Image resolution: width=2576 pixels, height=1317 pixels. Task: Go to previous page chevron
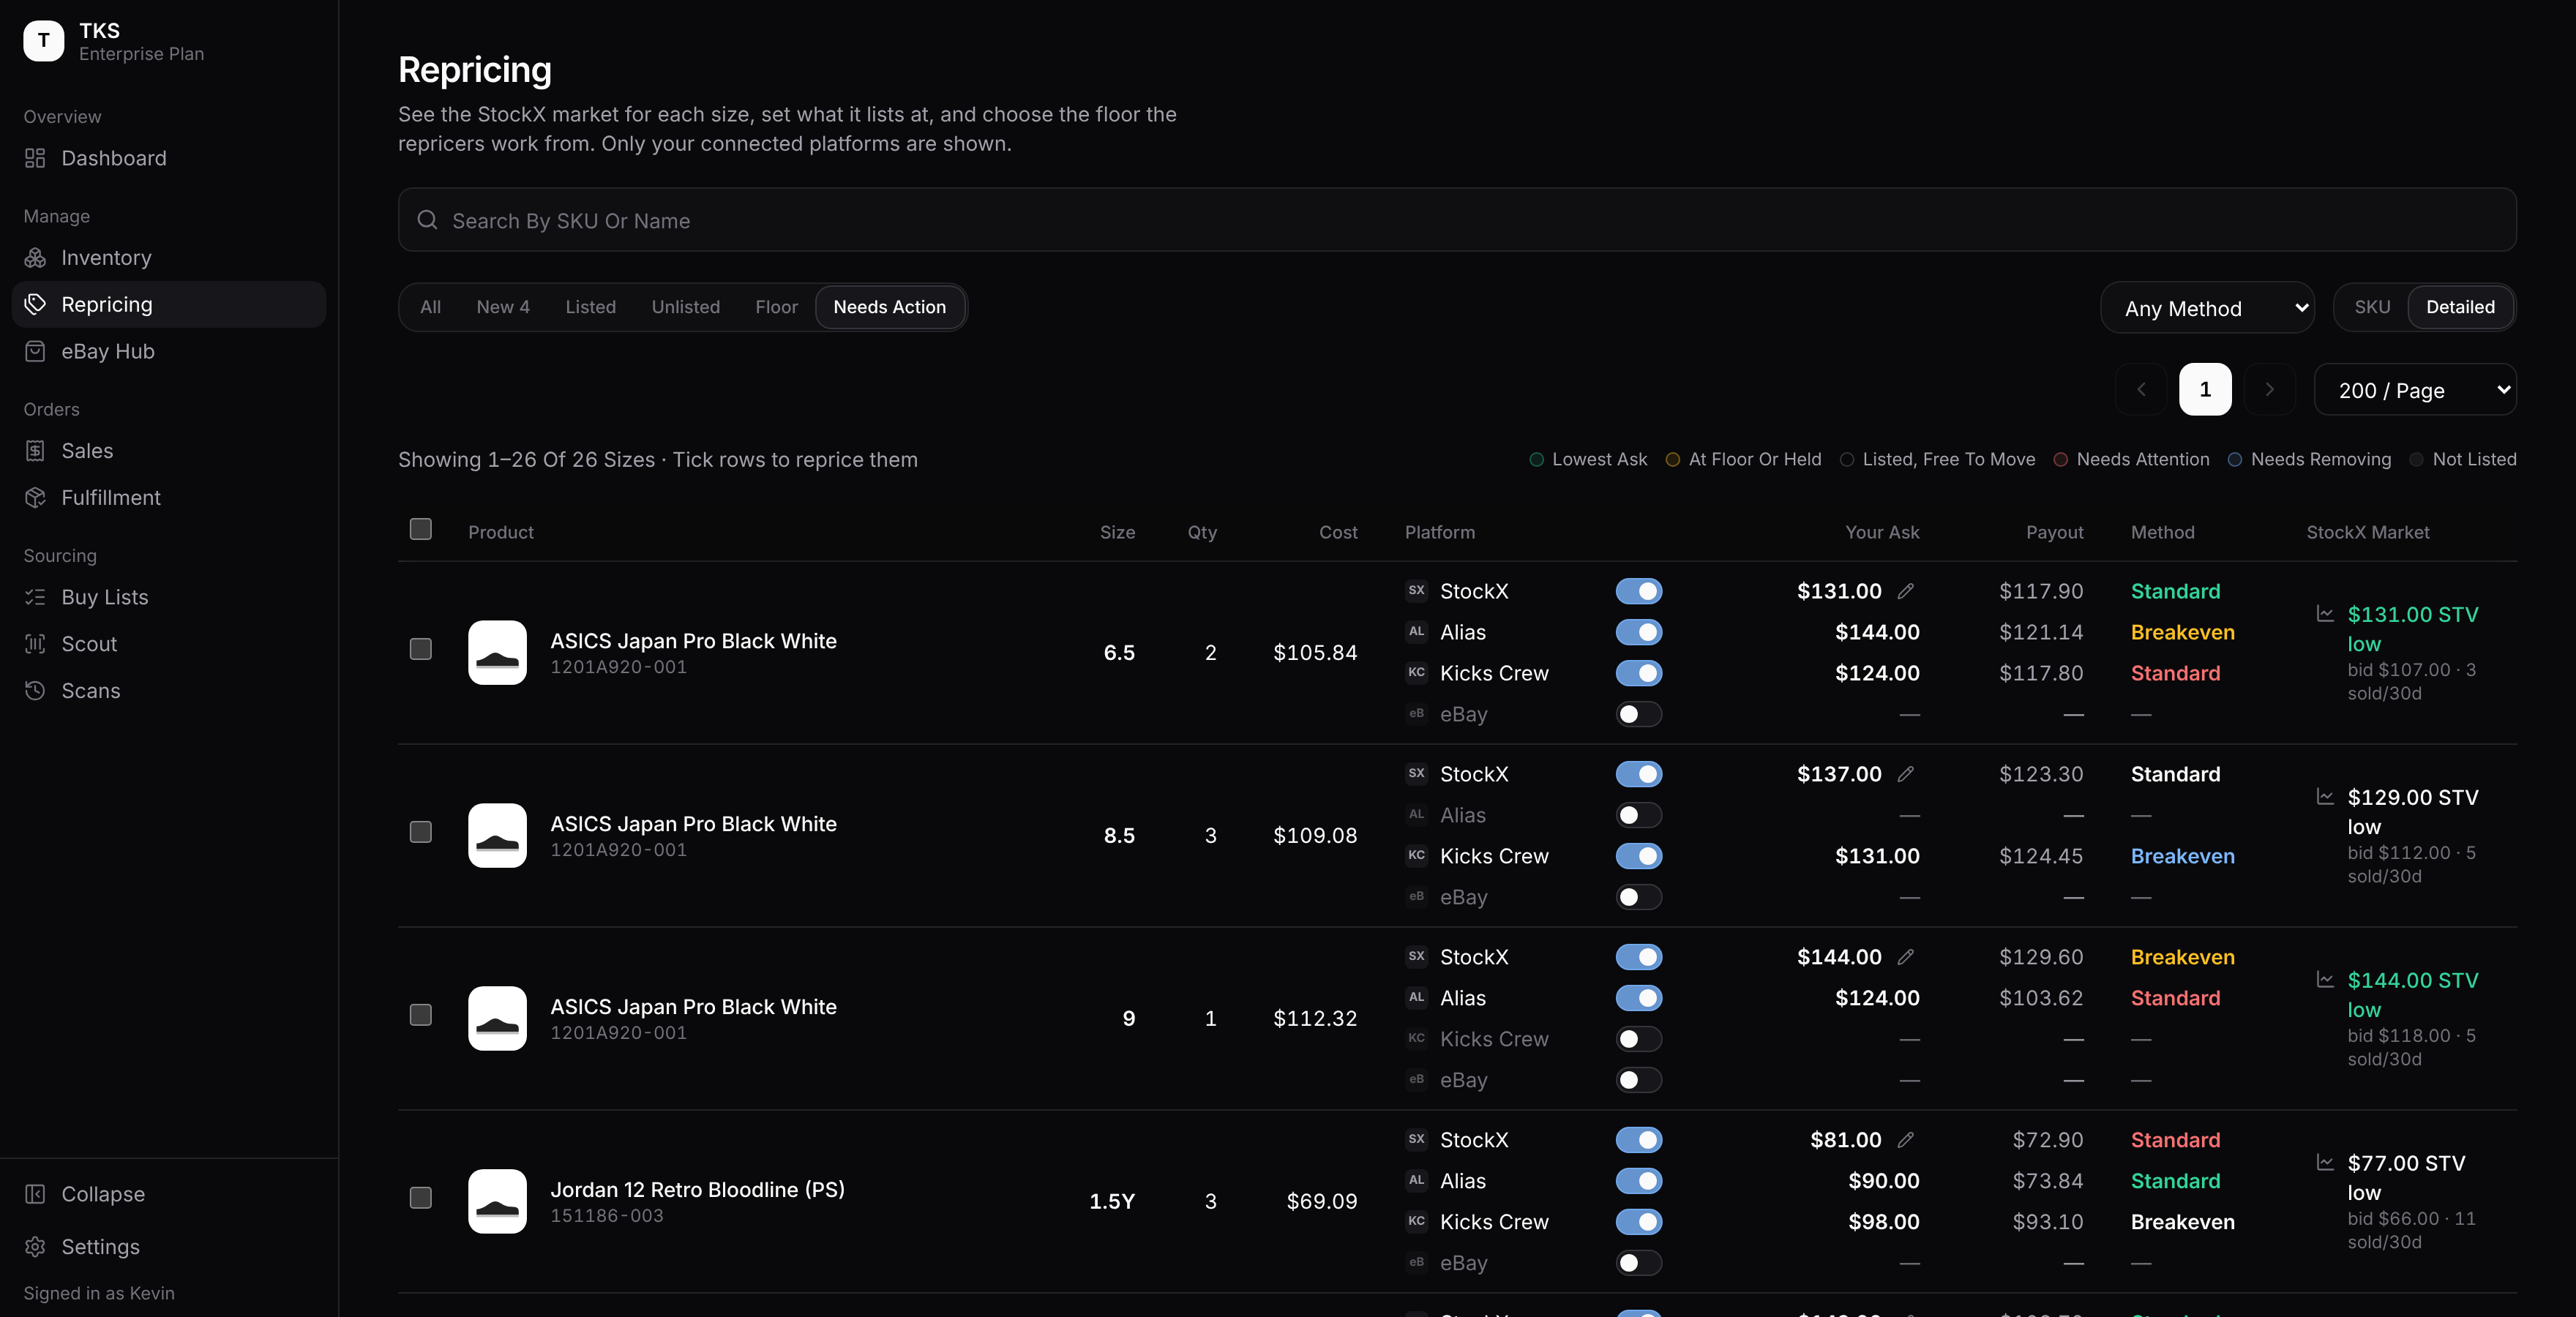click(2141, 390)
